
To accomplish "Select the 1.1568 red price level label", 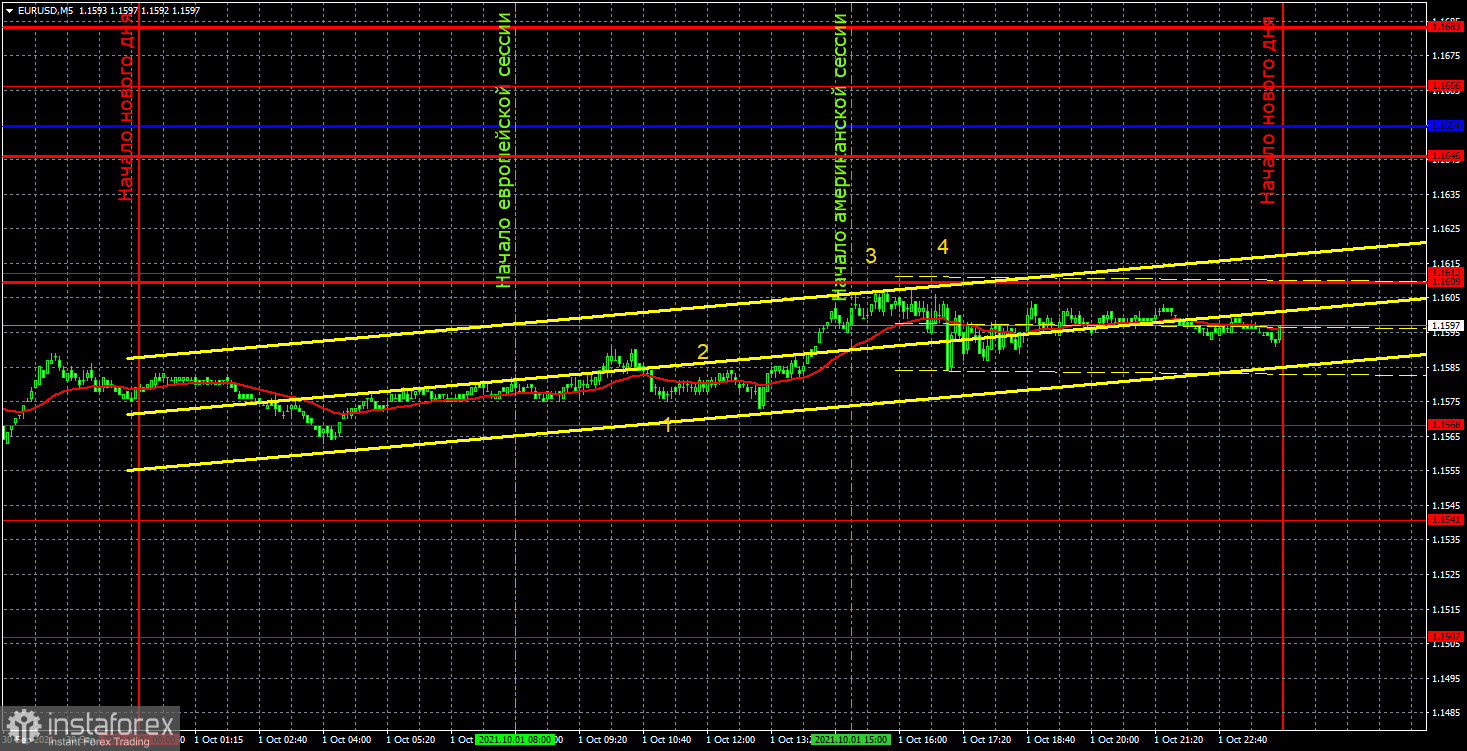I will coord(1446,424).
